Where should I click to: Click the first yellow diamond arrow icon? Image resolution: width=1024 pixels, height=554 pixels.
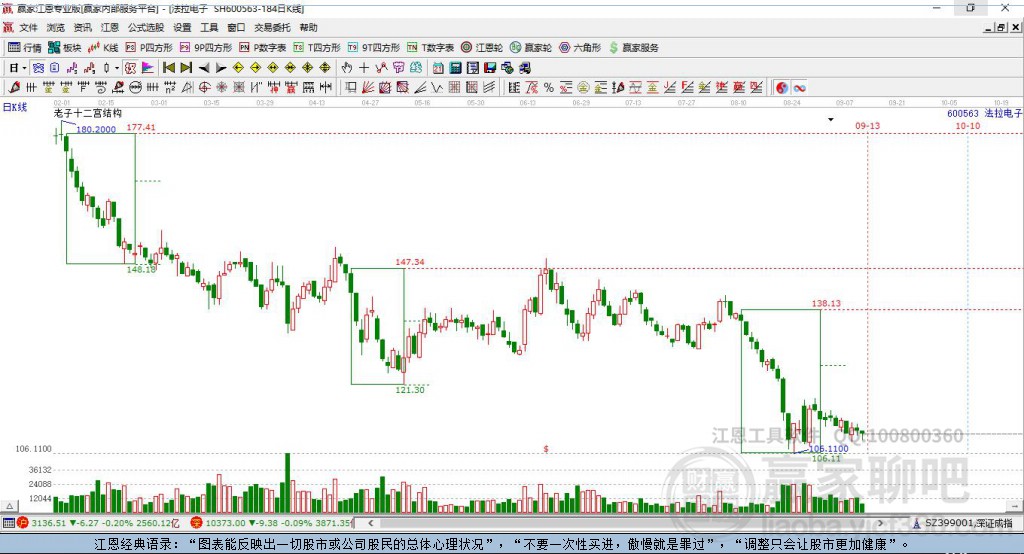pyautogui.click(x=238, y=68)
